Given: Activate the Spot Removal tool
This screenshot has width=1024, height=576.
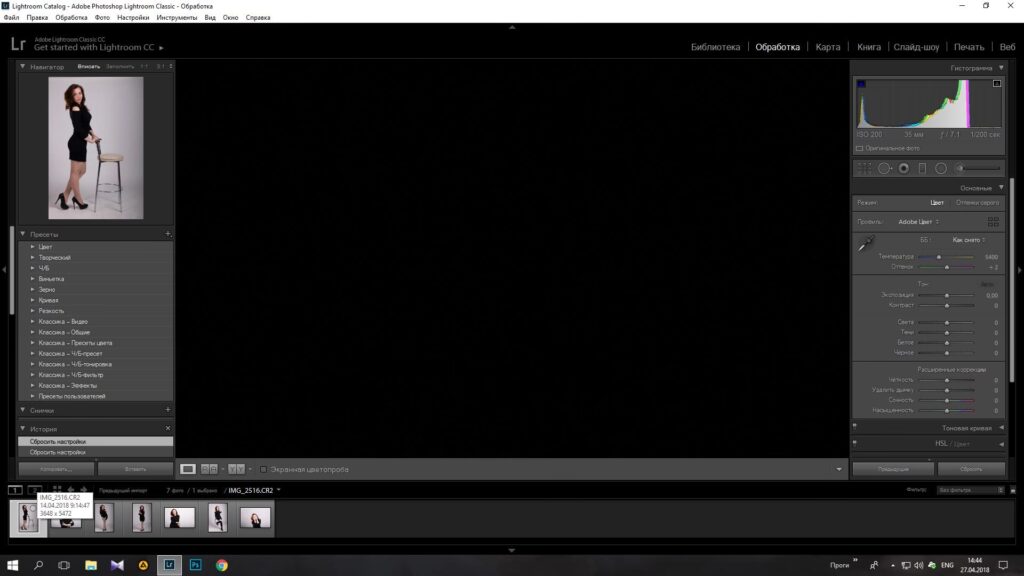Looking at the screenshot, I should 884,168.
